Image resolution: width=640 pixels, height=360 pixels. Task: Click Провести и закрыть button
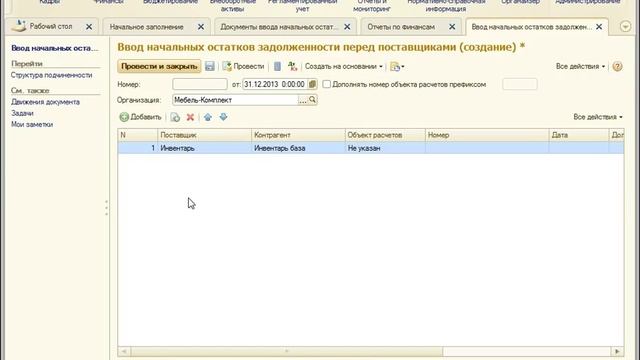tap(159, 66)
